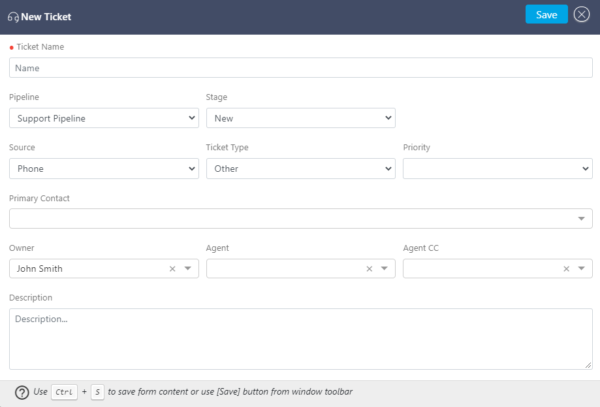Save the new ticket
Screen dimensions: 600x407
[546, 15]
